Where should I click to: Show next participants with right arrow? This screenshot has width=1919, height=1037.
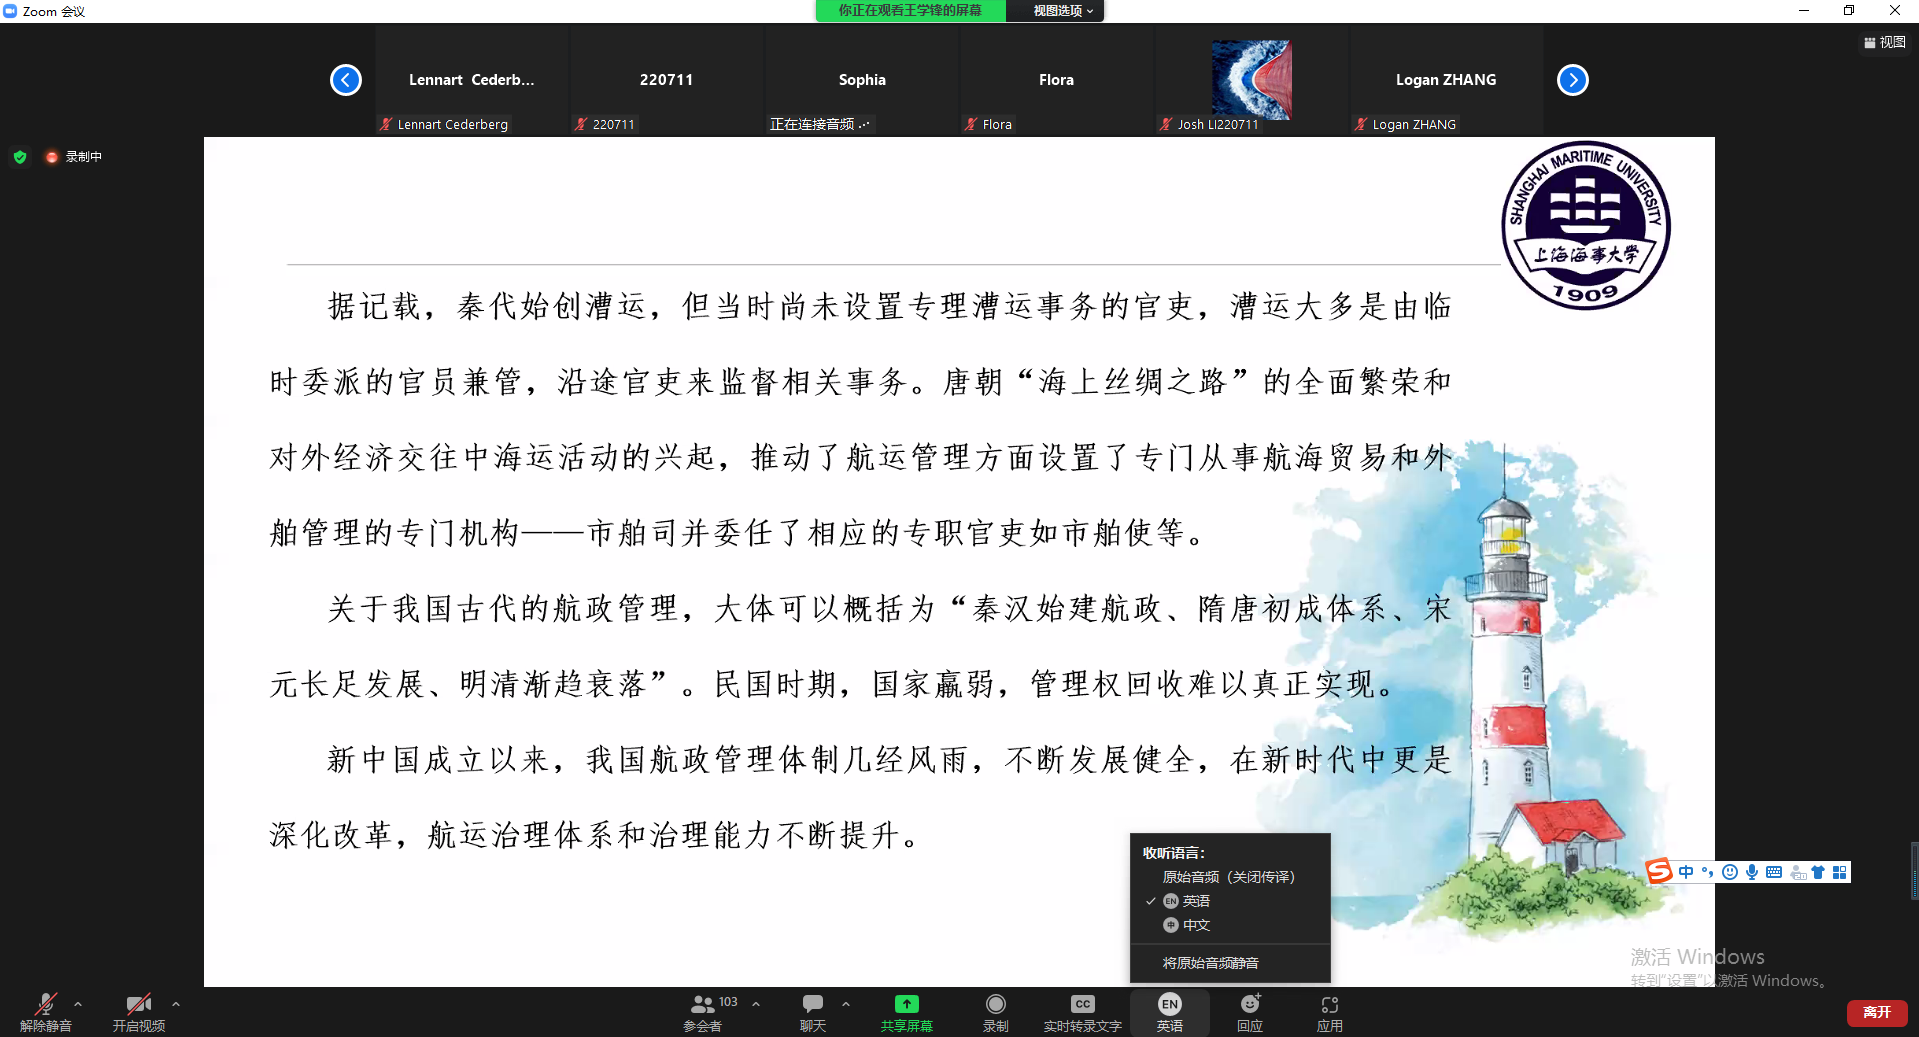(1572, 80)
